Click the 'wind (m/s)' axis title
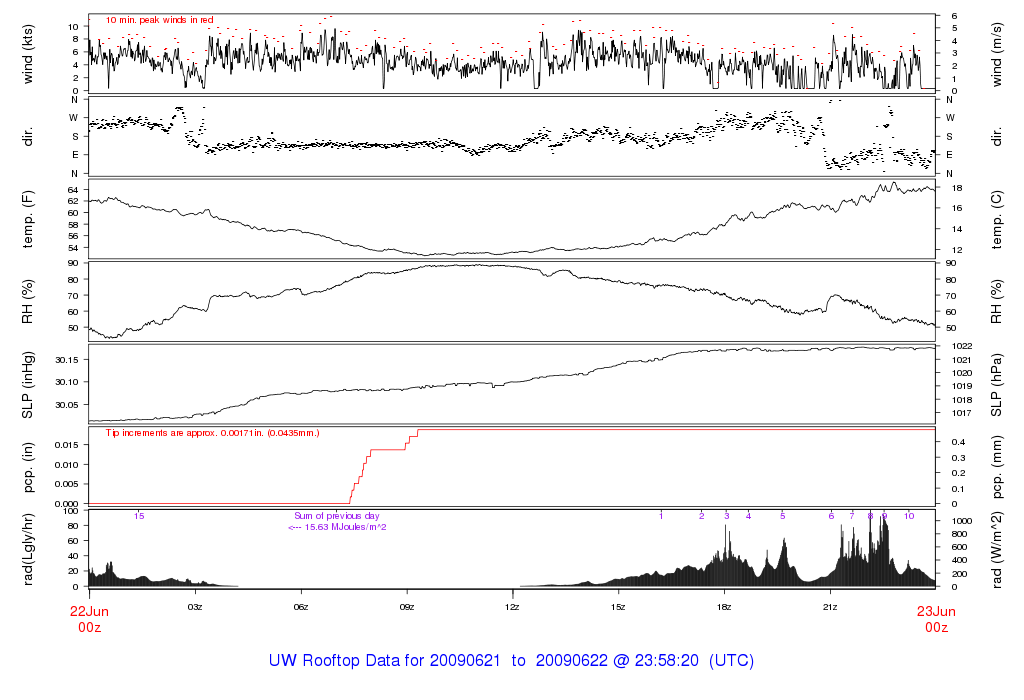The height and width of the screenshot is (700, 1024). click(997, 54)
